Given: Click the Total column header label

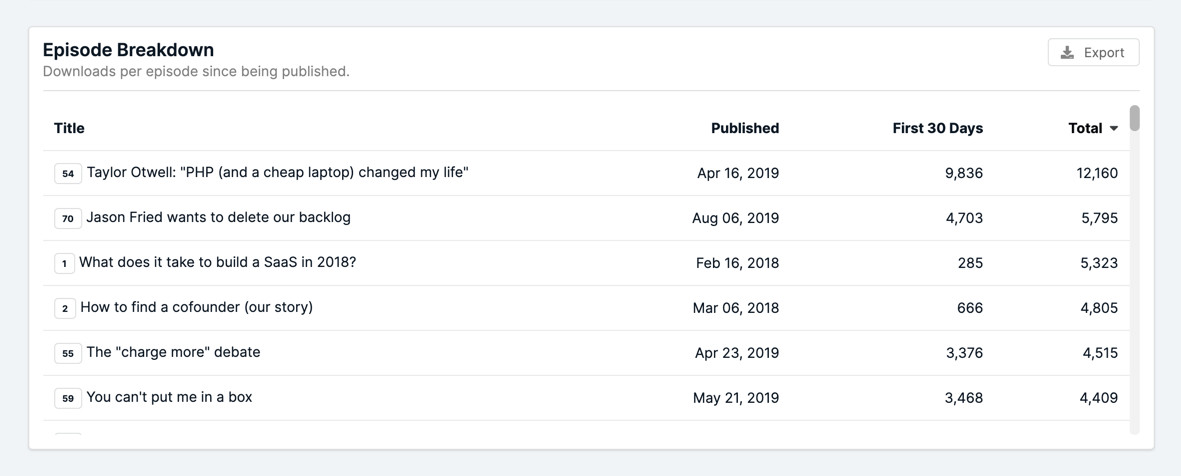Looking at the screenshot, I should (x=1084, y=128).
